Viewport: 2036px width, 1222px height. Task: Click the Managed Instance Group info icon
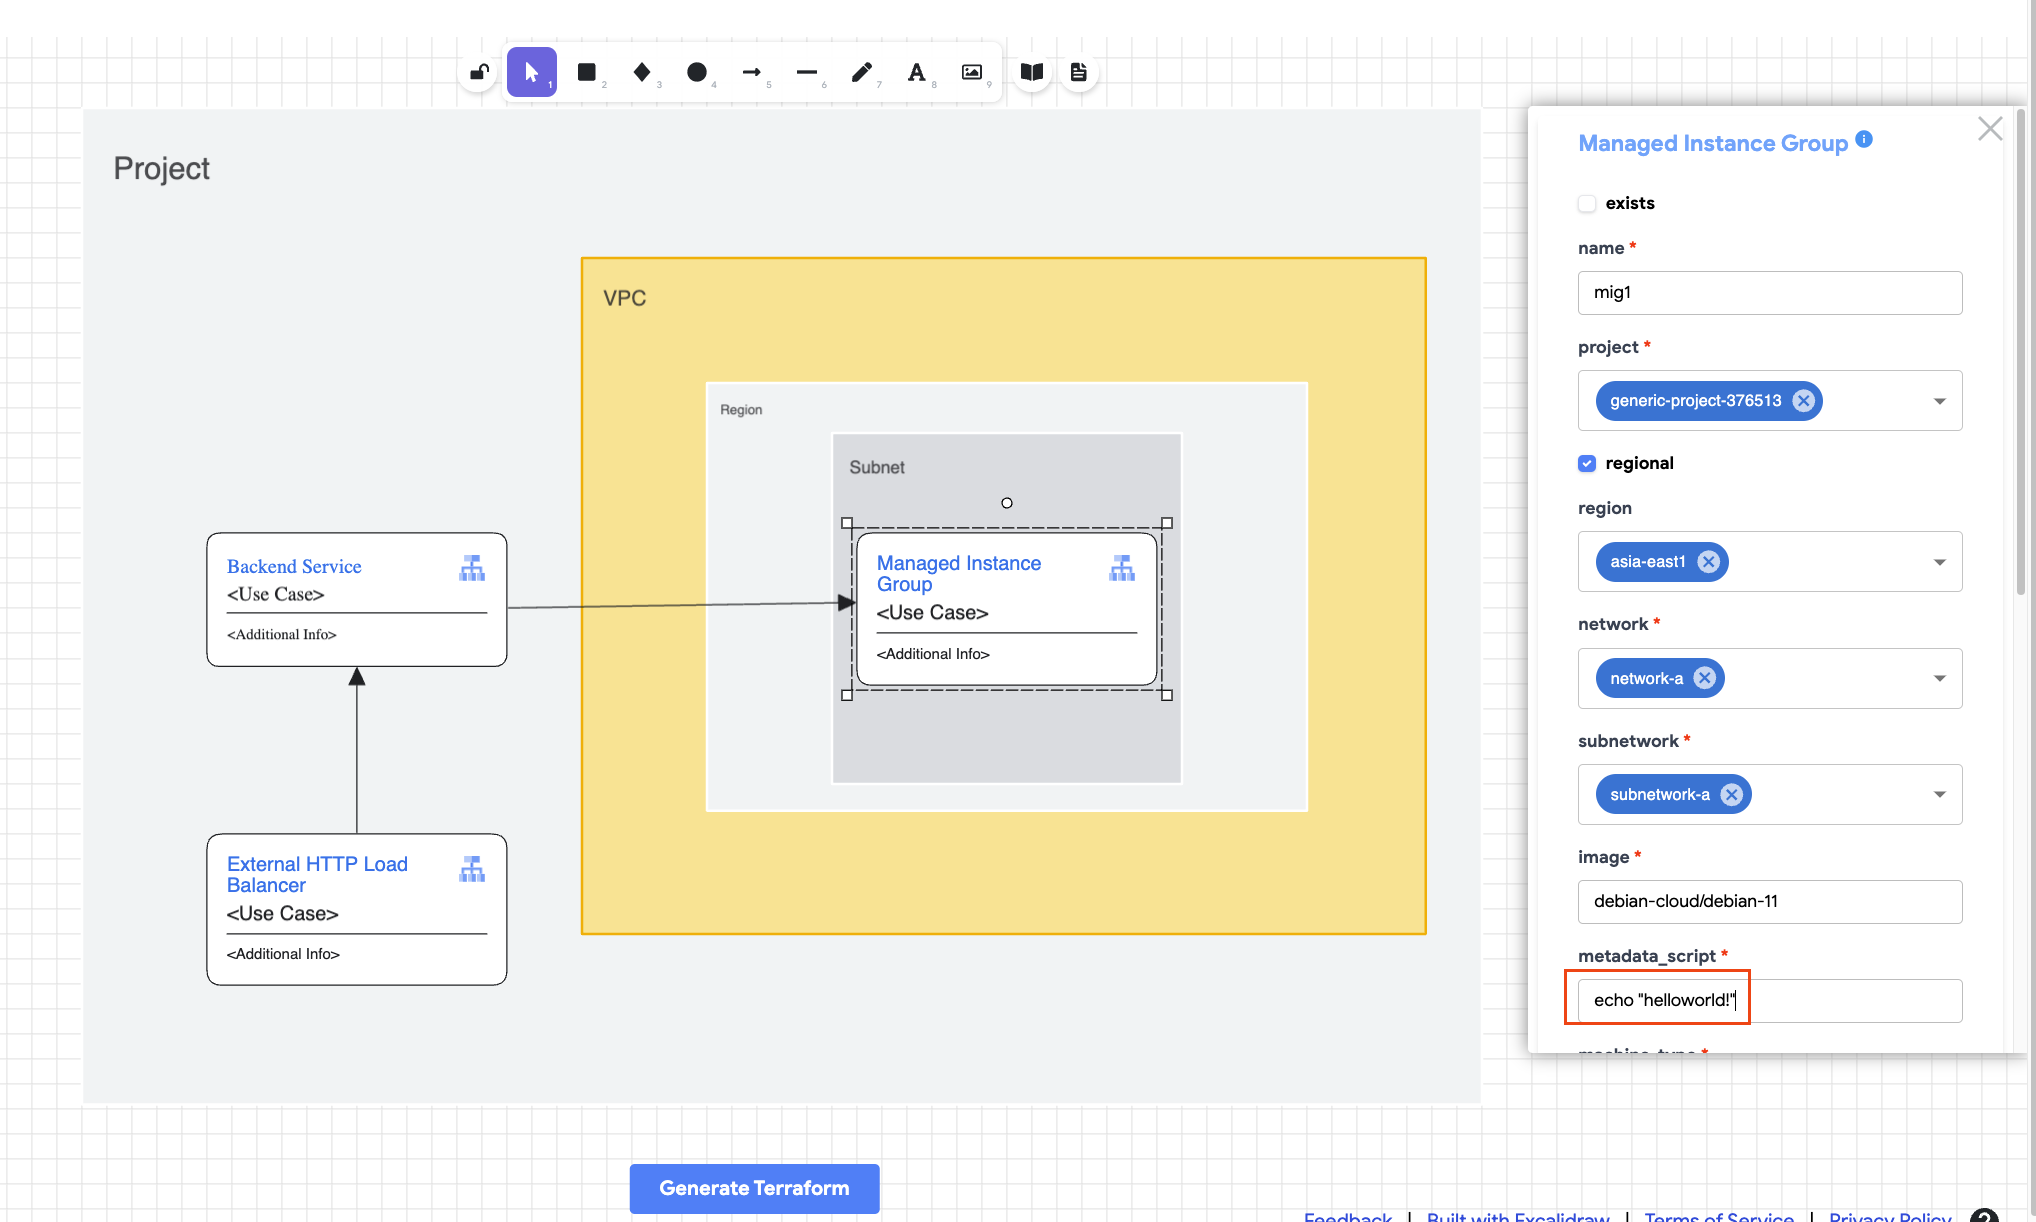point(1864,140)
